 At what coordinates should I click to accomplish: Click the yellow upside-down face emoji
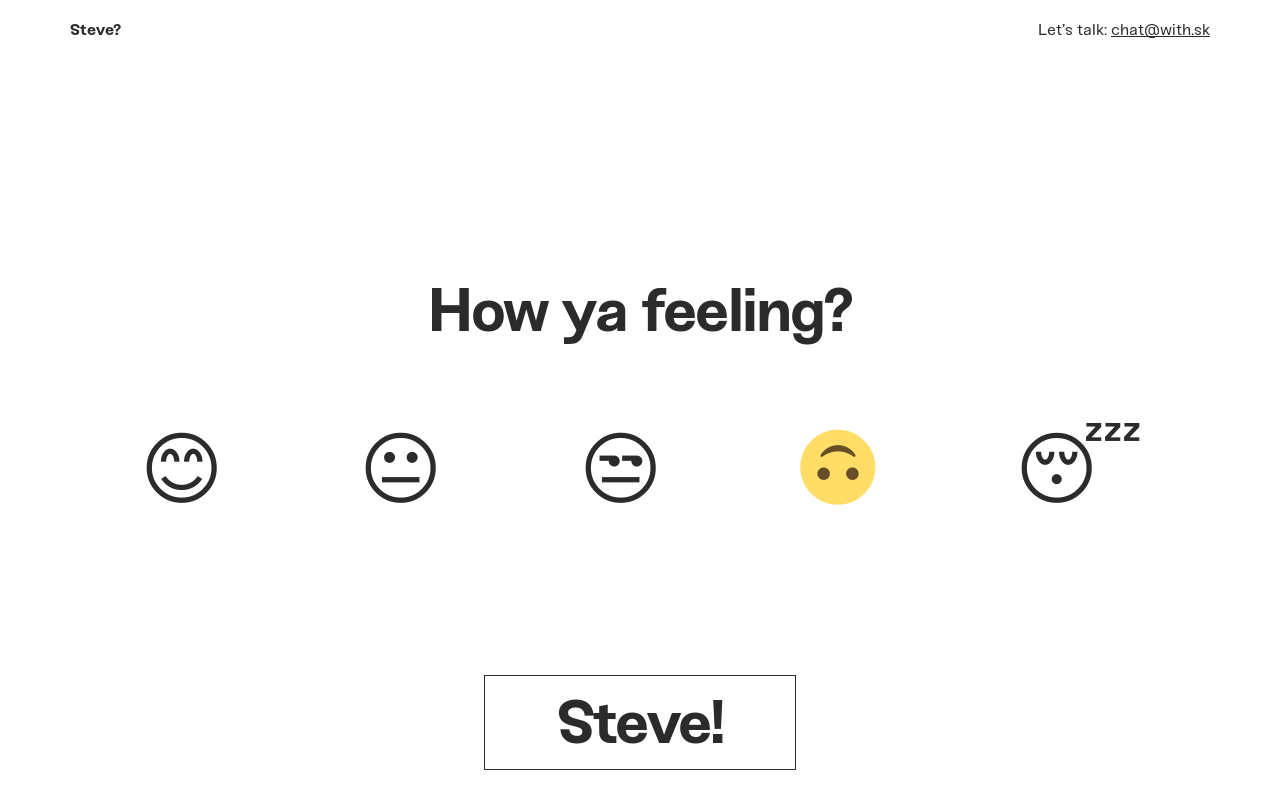pos(838,467)
